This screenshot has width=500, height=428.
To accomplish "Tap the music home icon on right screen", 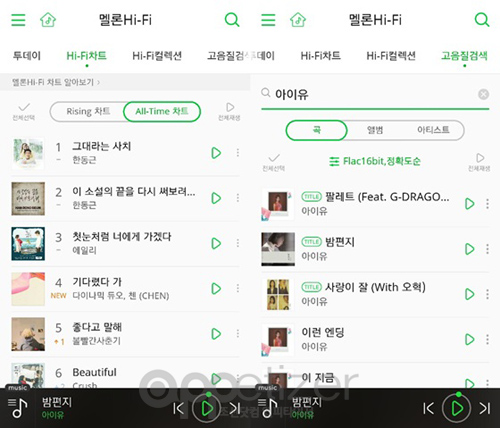I will pos(298,20).
